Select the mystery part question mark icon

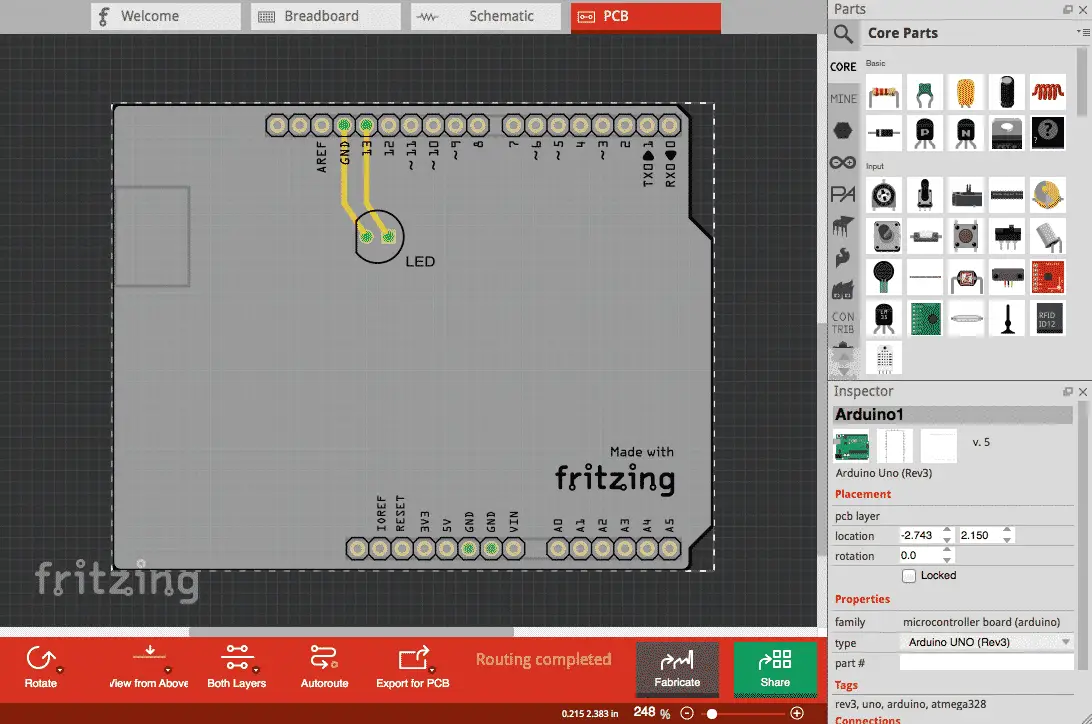1047,133
